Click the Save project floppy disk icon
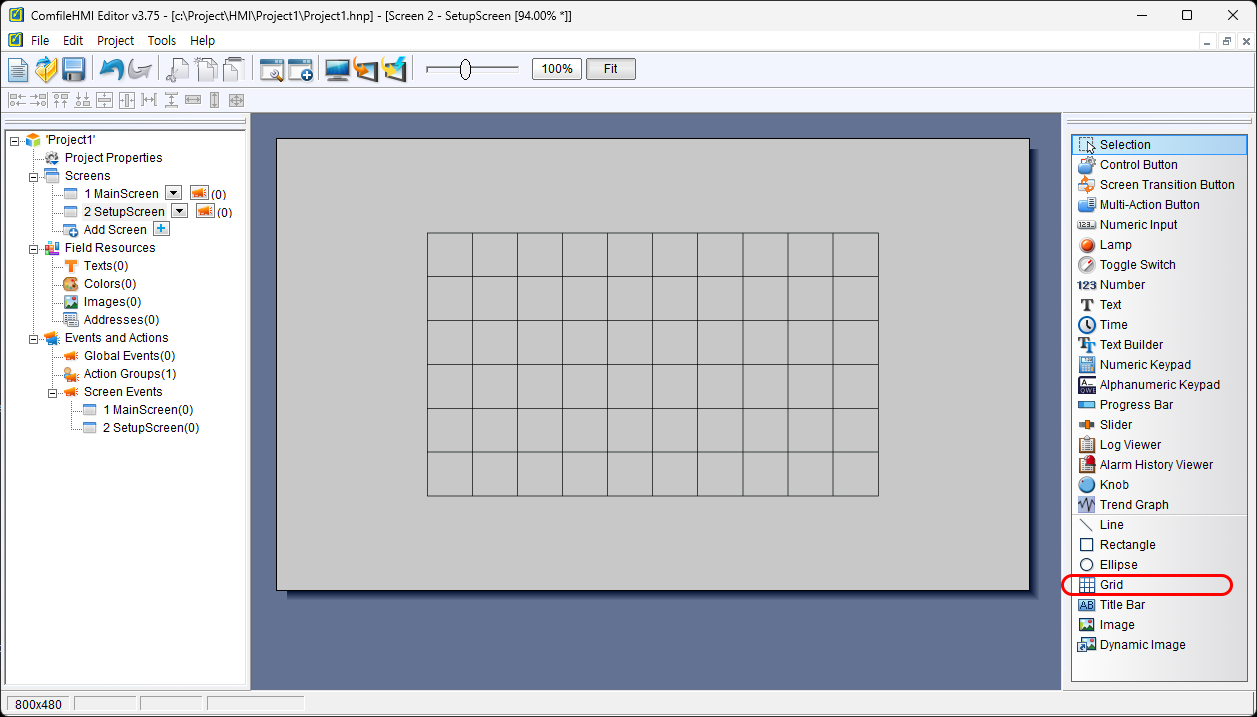Viewport: 1257px width, 717px height. 73,69
